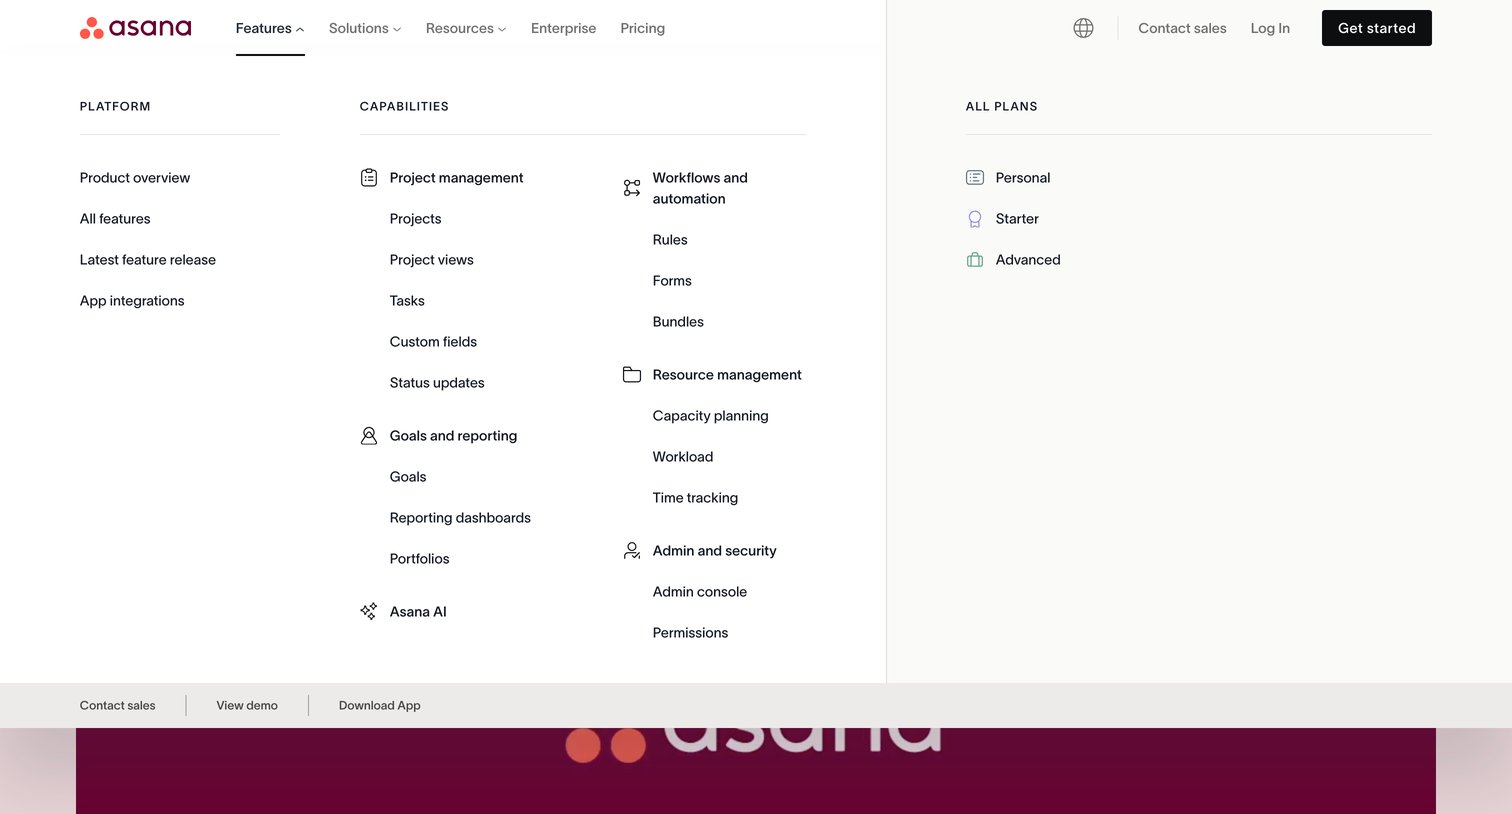This screenshot has width=1512, height=814.
Task: Select Admin console
Action: tap(700, 592)
